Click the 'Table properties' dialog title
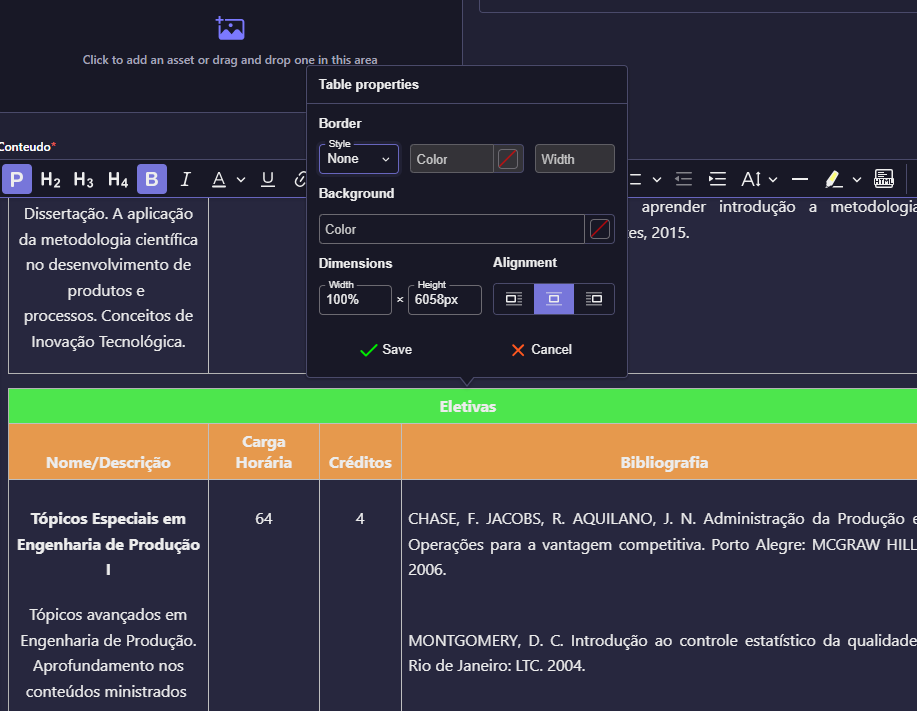Image resolution: width=917 pixels, height=711 pixels. 368,85
